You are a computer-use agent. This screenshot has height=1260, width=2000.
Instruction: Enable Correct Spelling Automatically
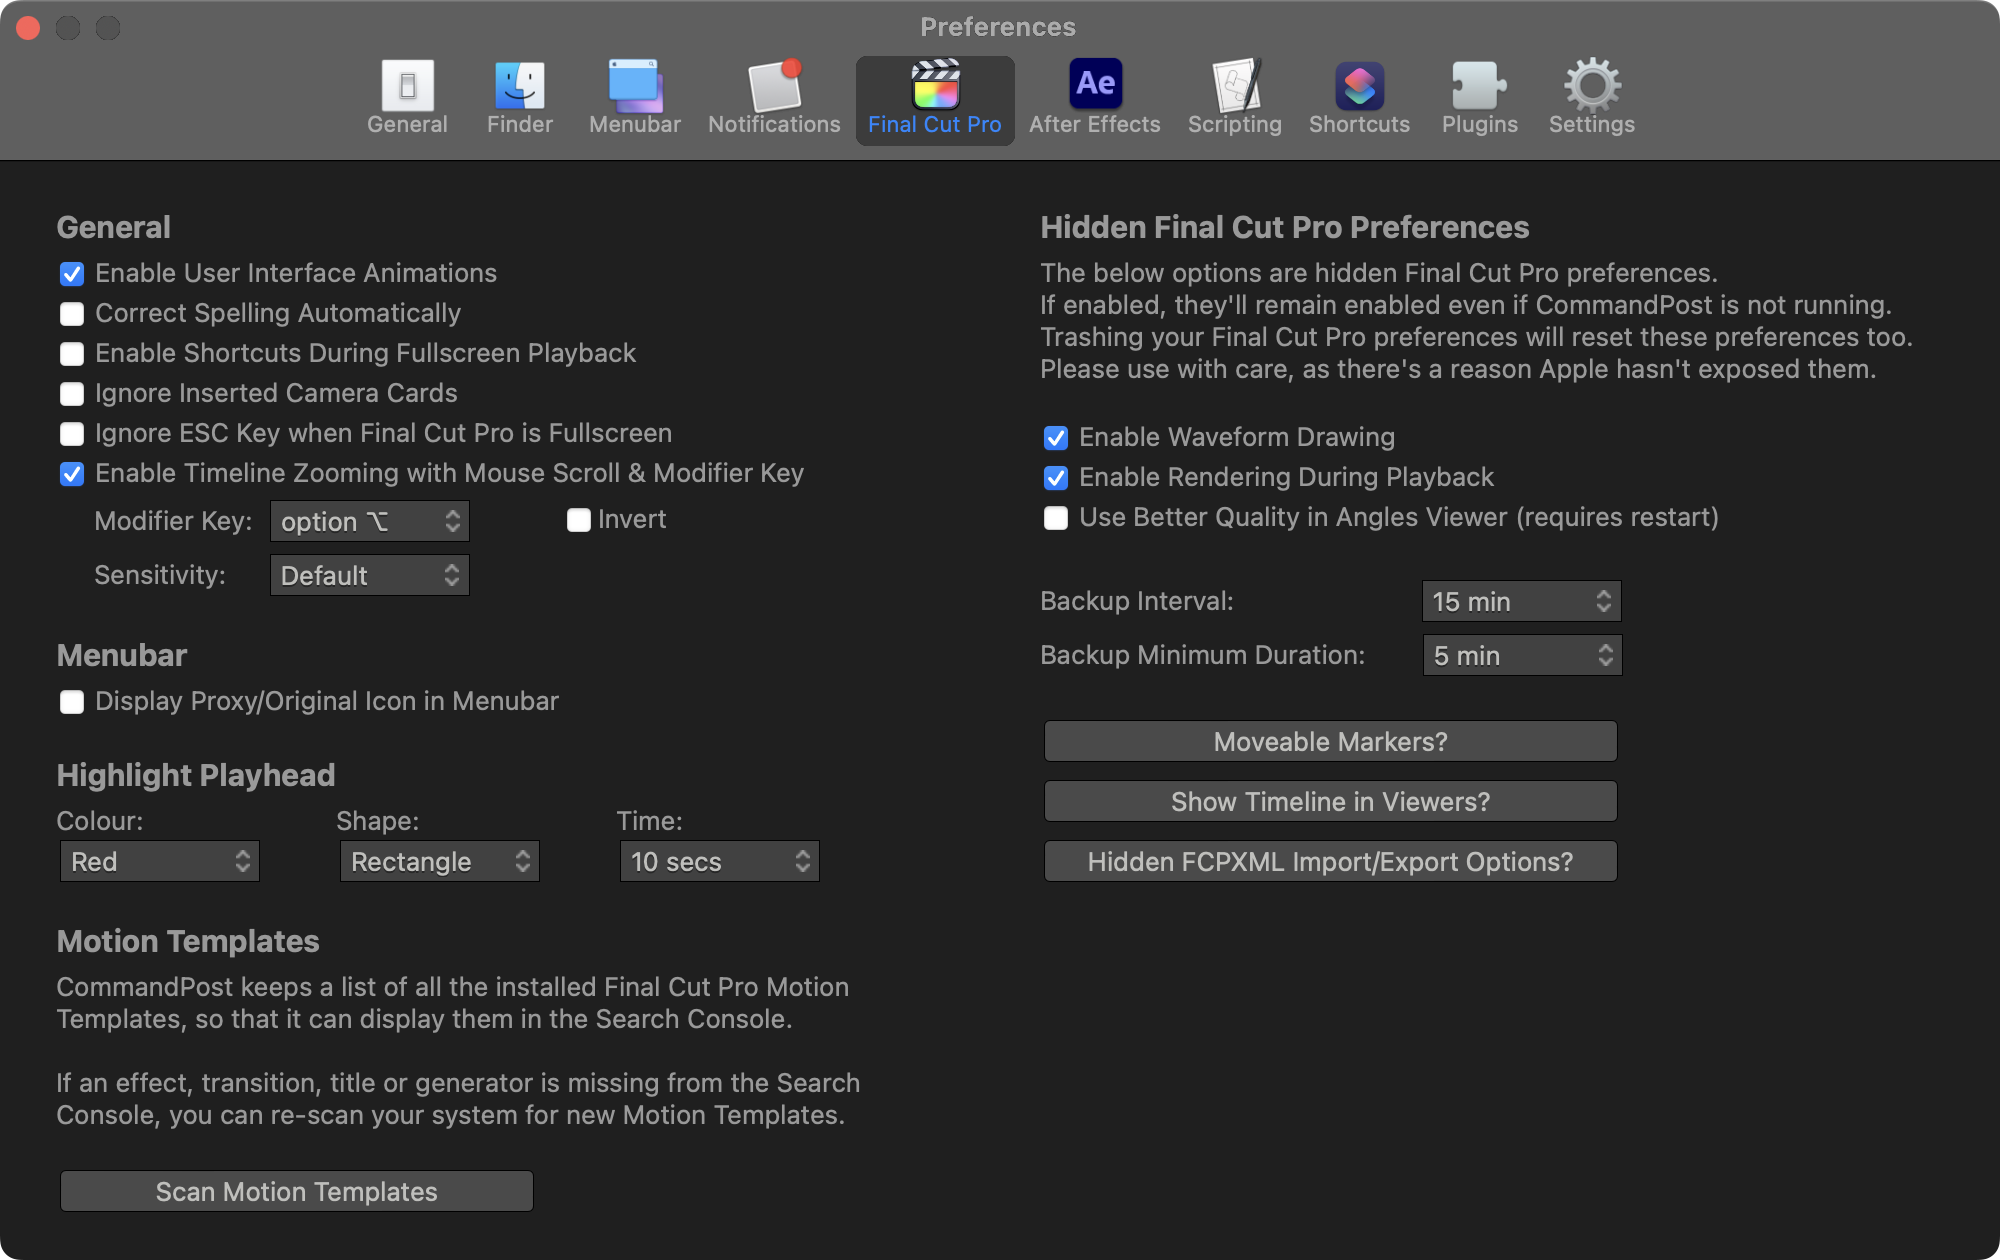point(72,314)
